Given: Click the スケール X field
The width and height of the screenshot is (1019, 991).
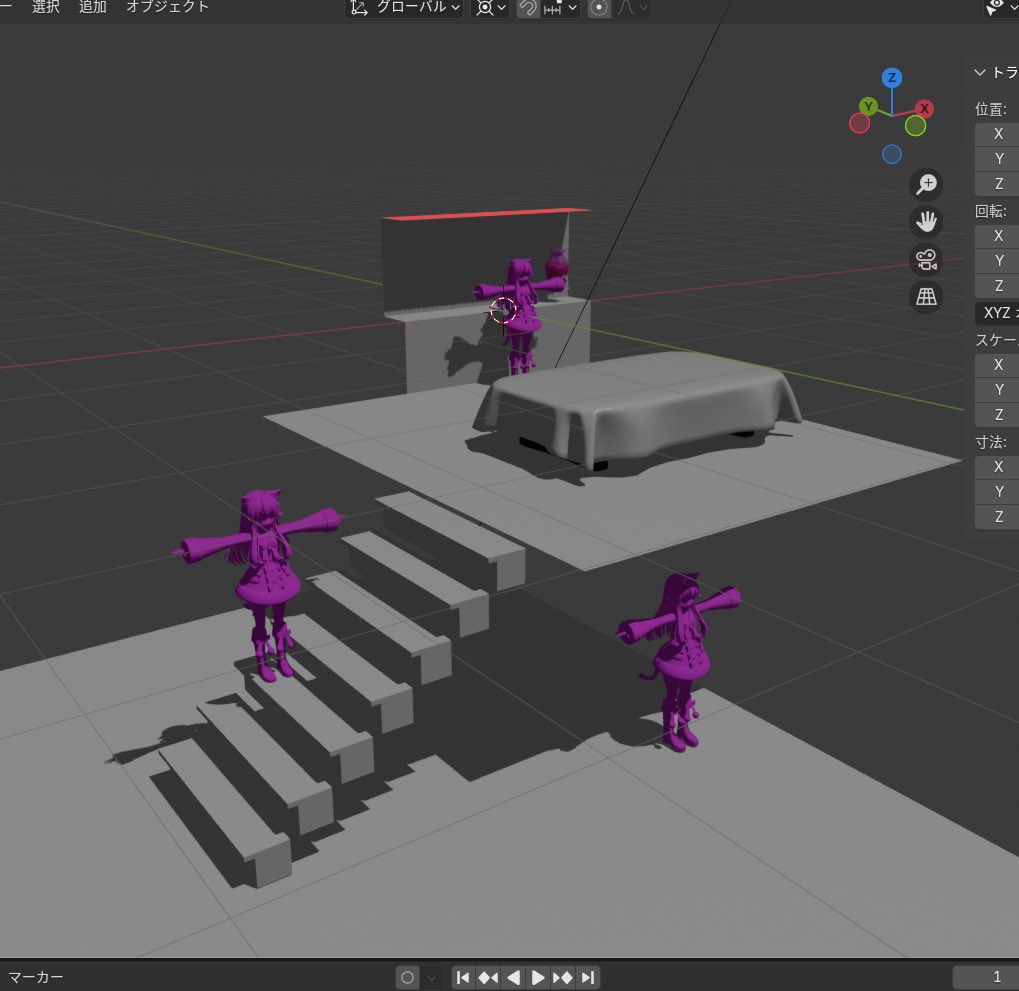Looking at the screenshot, I should coord(997,365).
